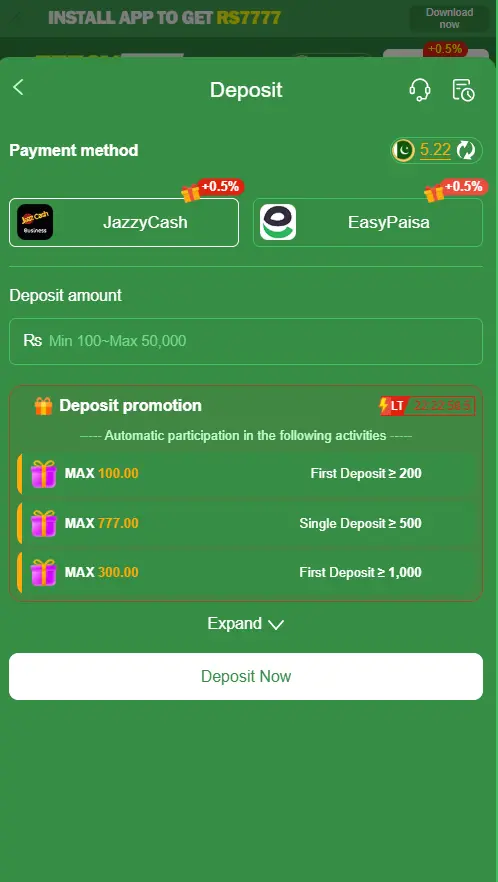
Task: Open customer support headset icon
Action: [x=420, y=90]
